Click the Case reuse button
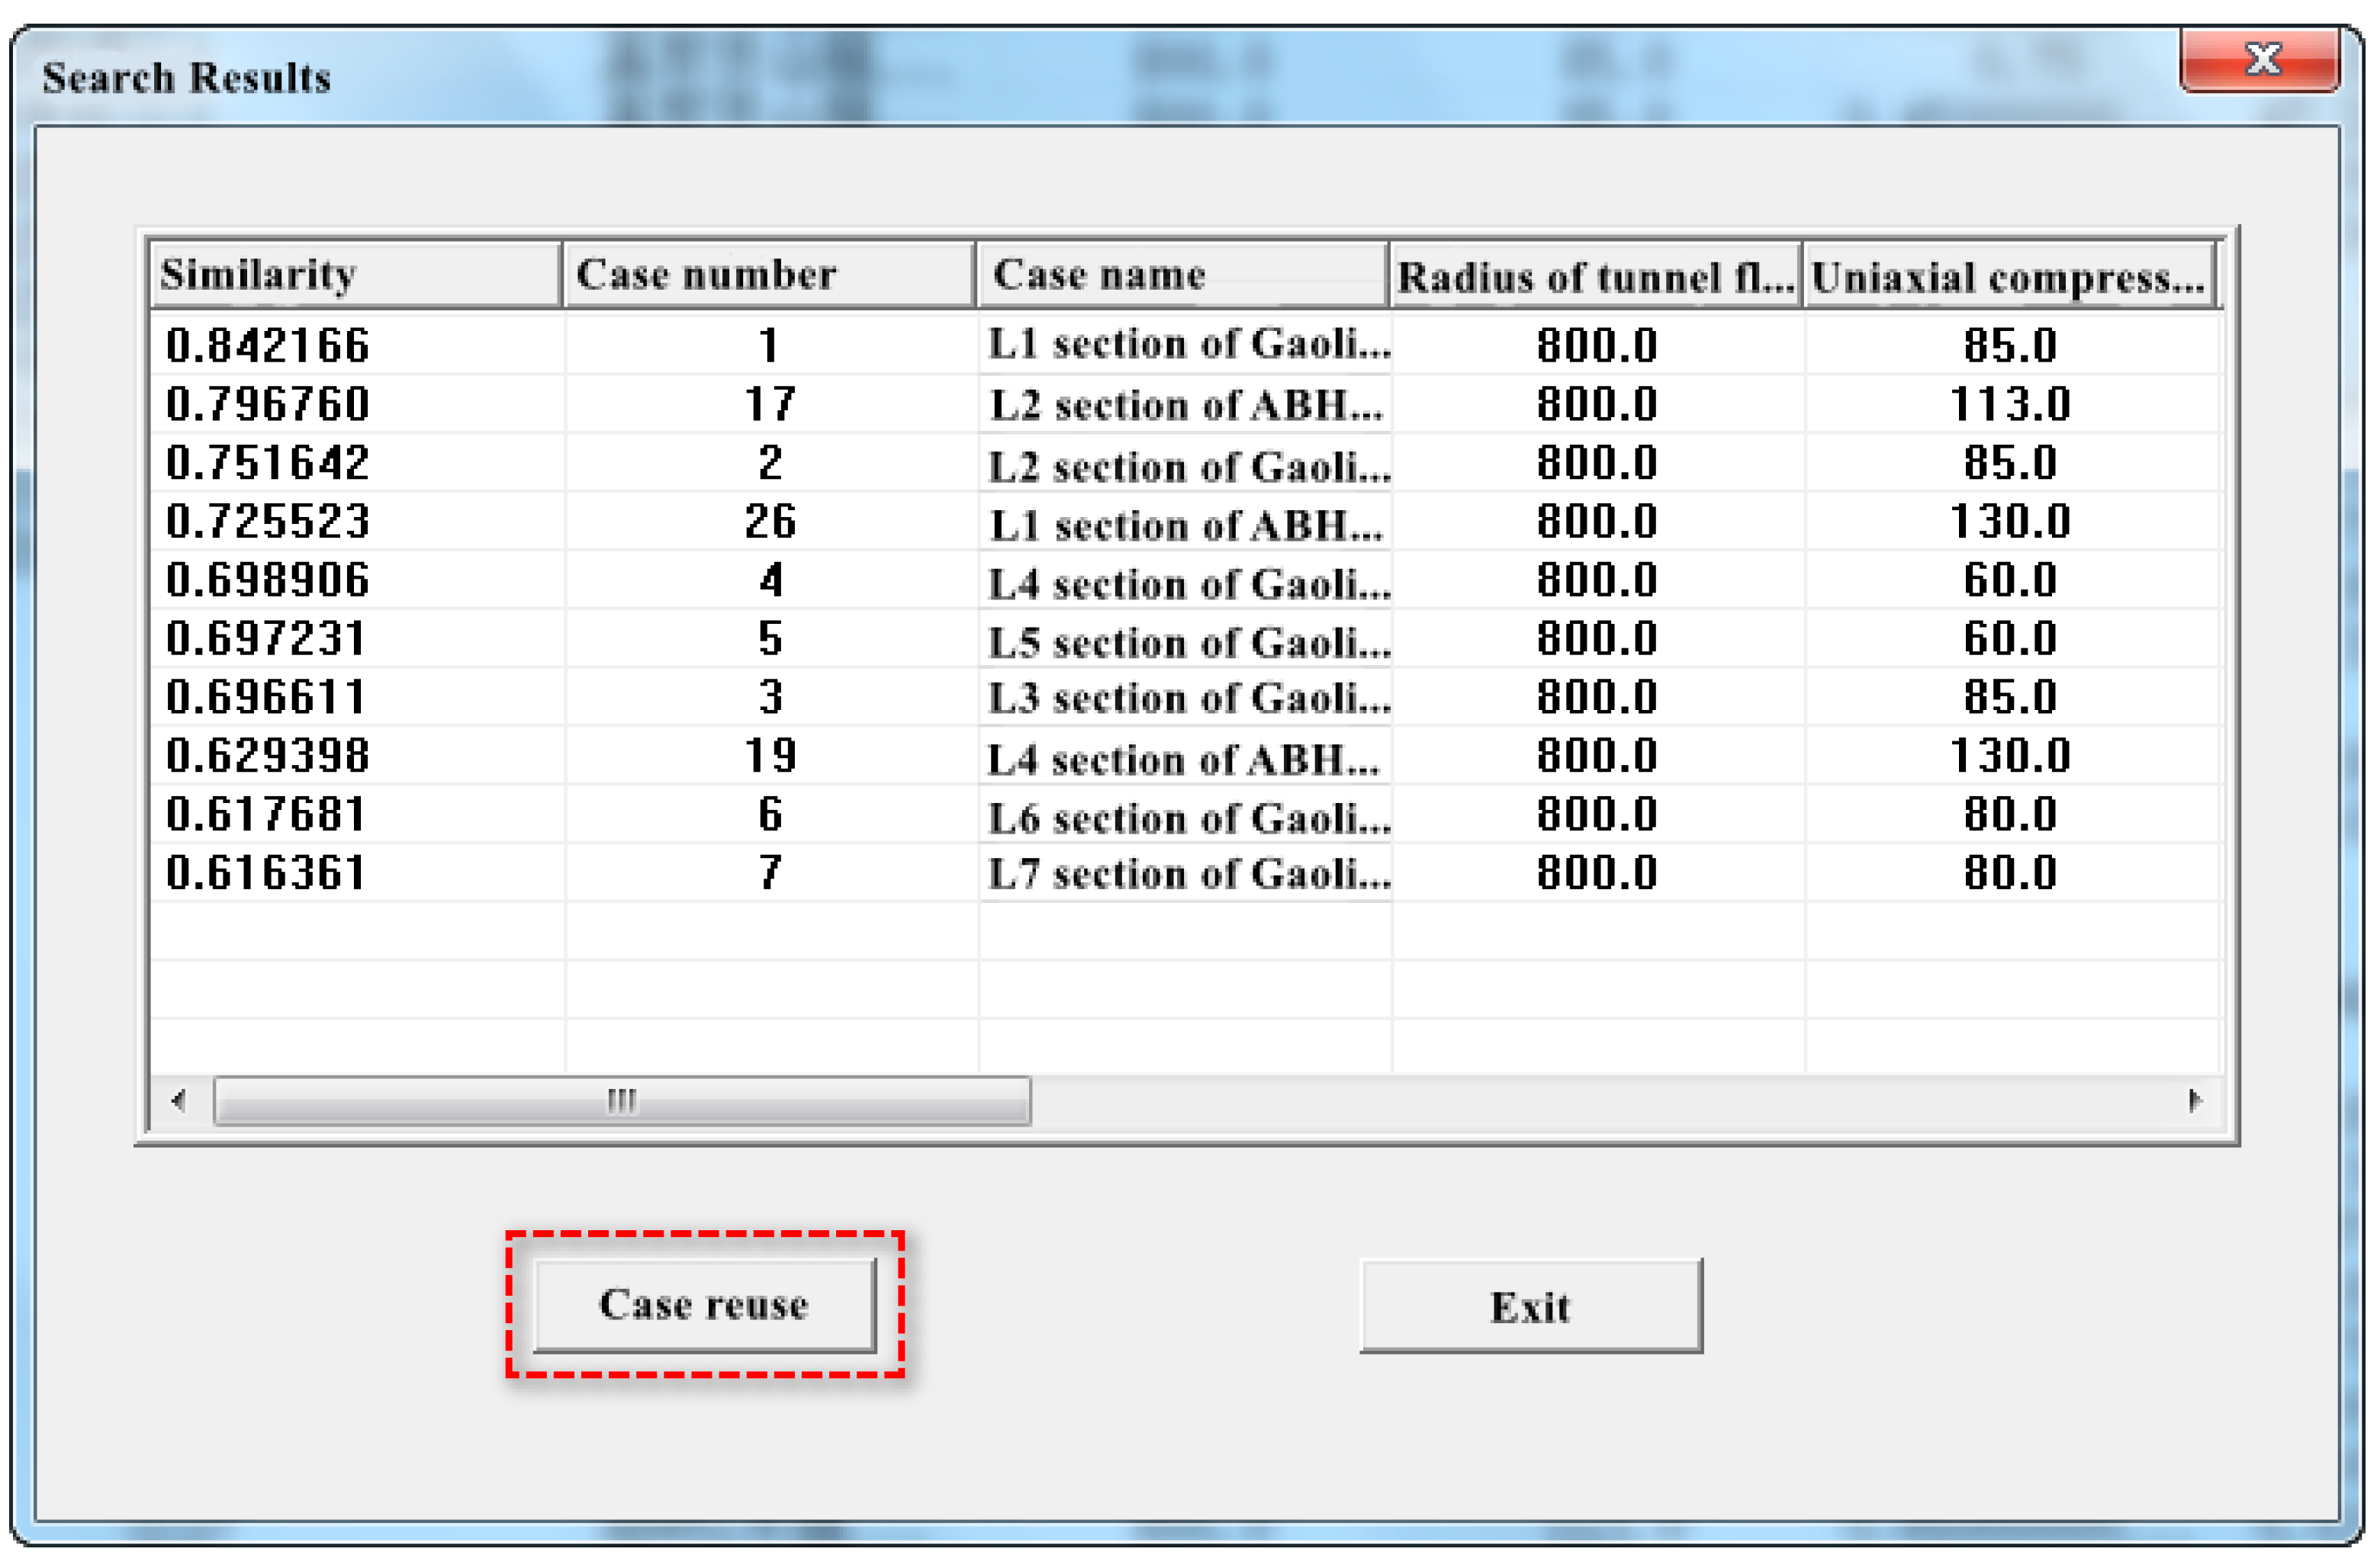Screen dimensions: 2377x1568 [704, 1305]
